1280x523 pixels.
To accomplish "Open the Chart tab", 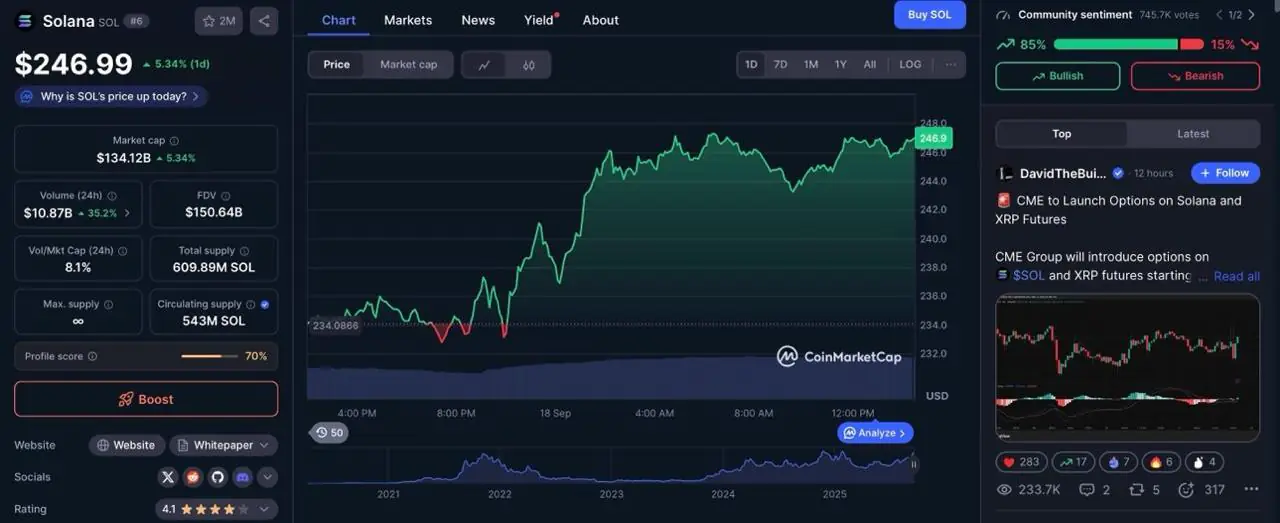I will click(x=339, y=20).
